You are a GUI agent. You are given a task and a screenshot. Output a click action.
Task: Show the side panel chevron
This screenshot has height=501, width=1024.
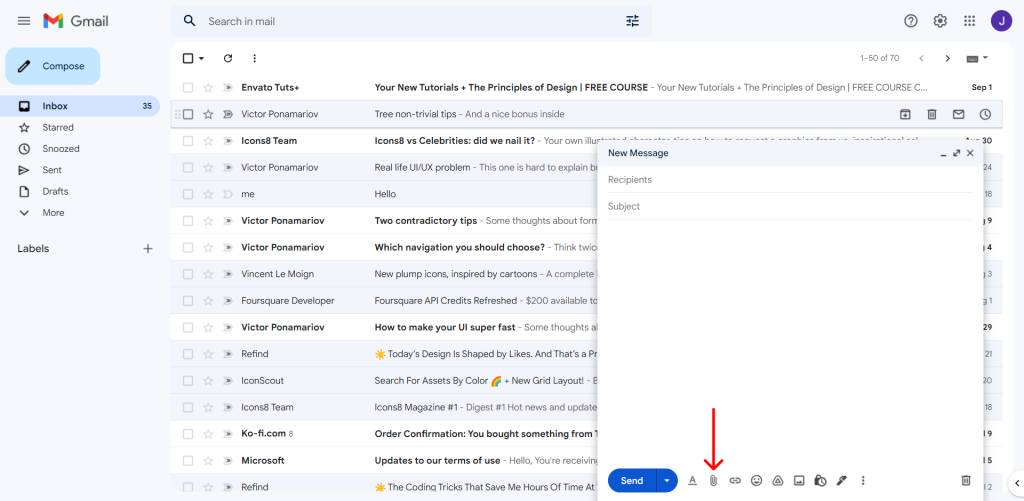click(x=1017, y=483)
